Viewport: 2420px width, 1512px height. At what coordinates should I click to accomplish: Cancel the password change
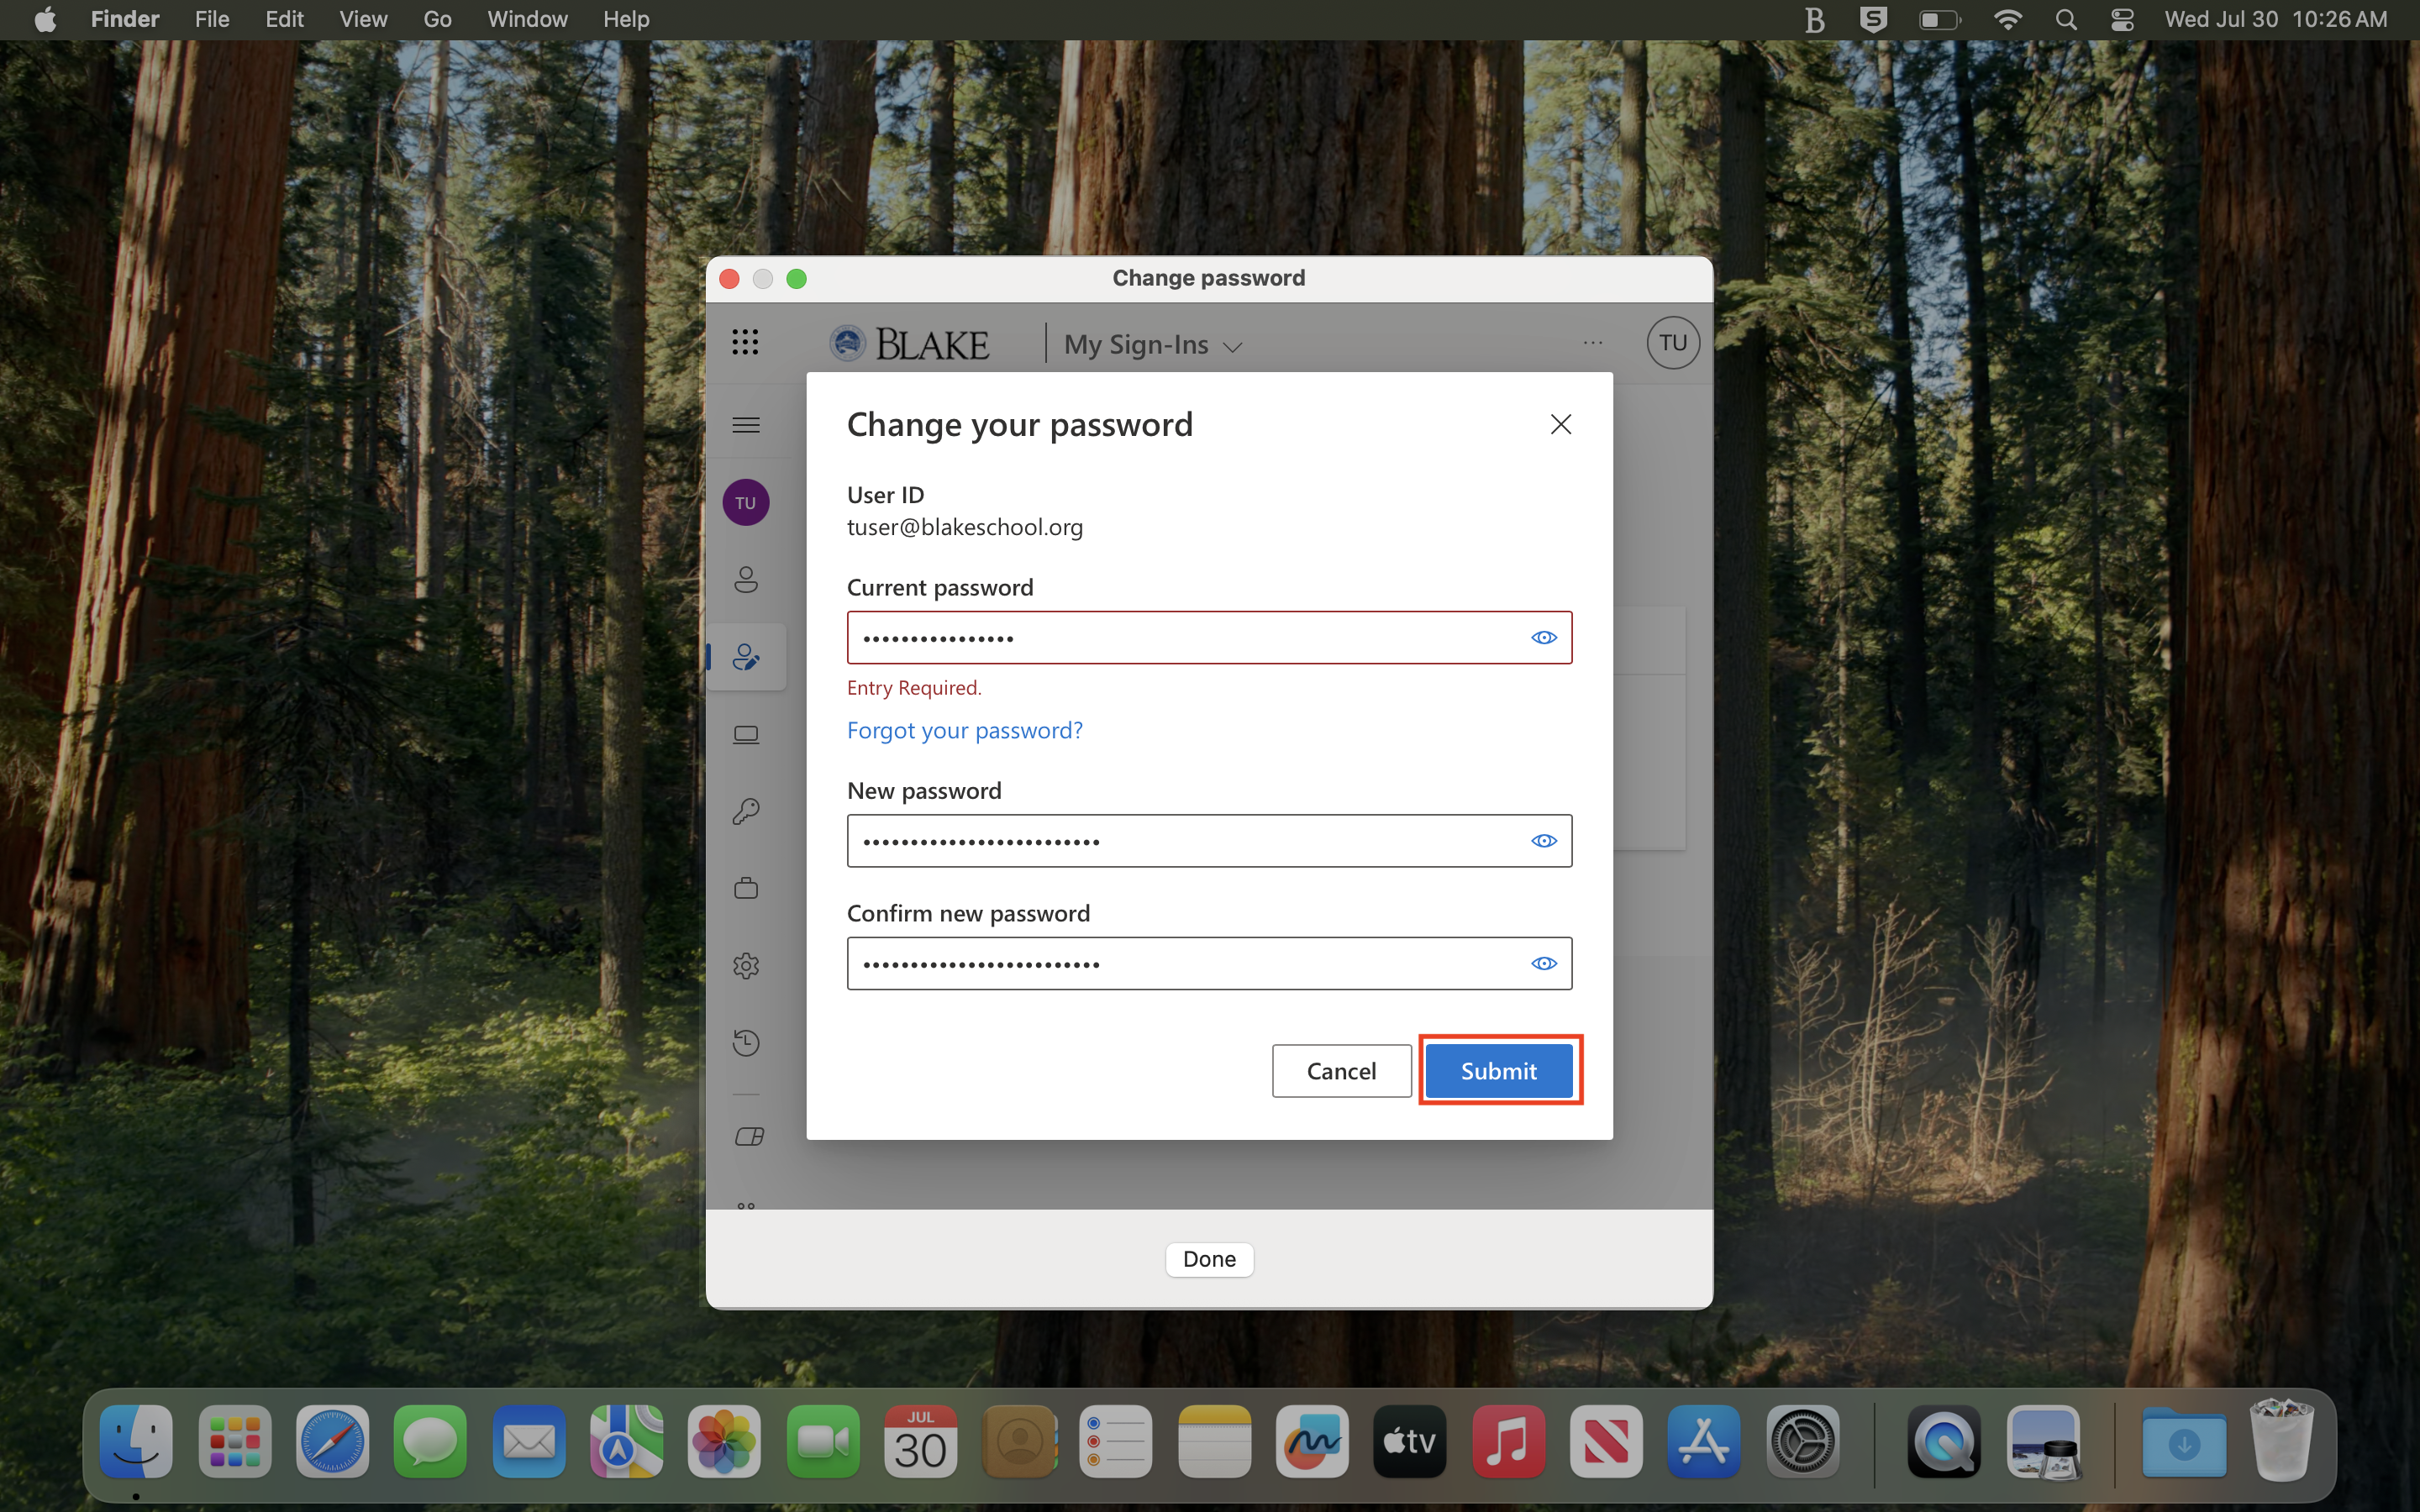[x=1341, y=1071]
